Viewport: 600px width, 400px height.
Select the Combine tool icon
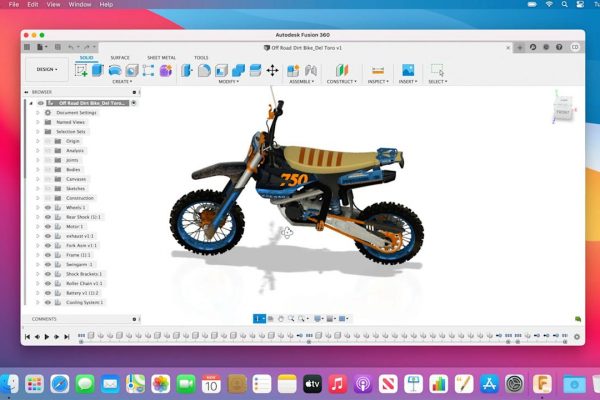pyautogui.click(x=238, y=70)
